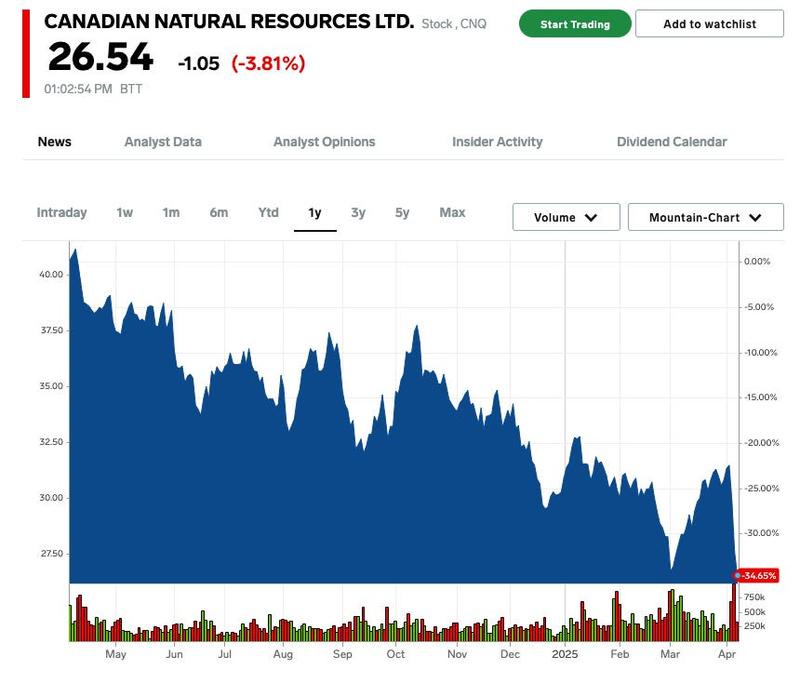Select the 3y time range
The height and width of the screenshot is (686, 800).
358,213
